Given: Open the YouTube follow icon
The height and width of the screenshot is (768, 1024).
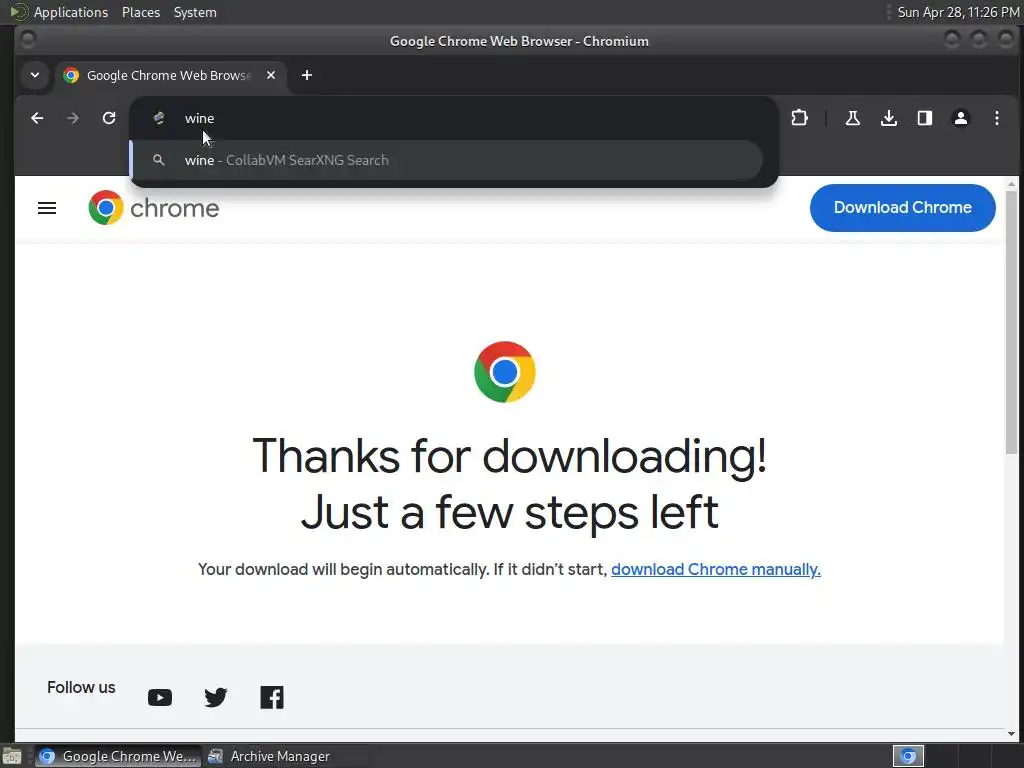Looking at the screenshot, I should (x=160, y=697).
